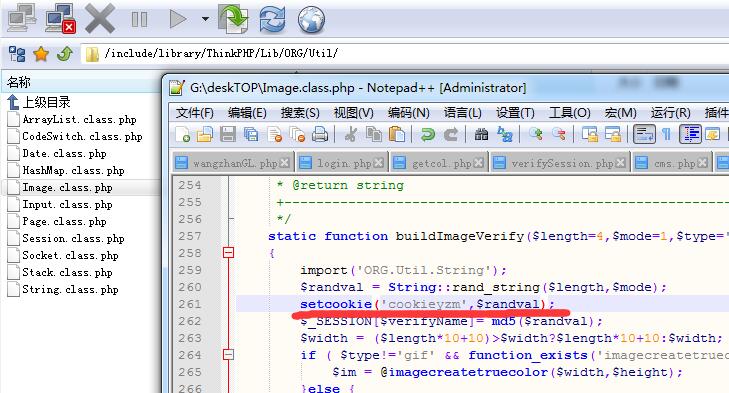729x393 pixels.
Task: Click the disconnect computers icon with red X
Action: (x=60, y=19)
